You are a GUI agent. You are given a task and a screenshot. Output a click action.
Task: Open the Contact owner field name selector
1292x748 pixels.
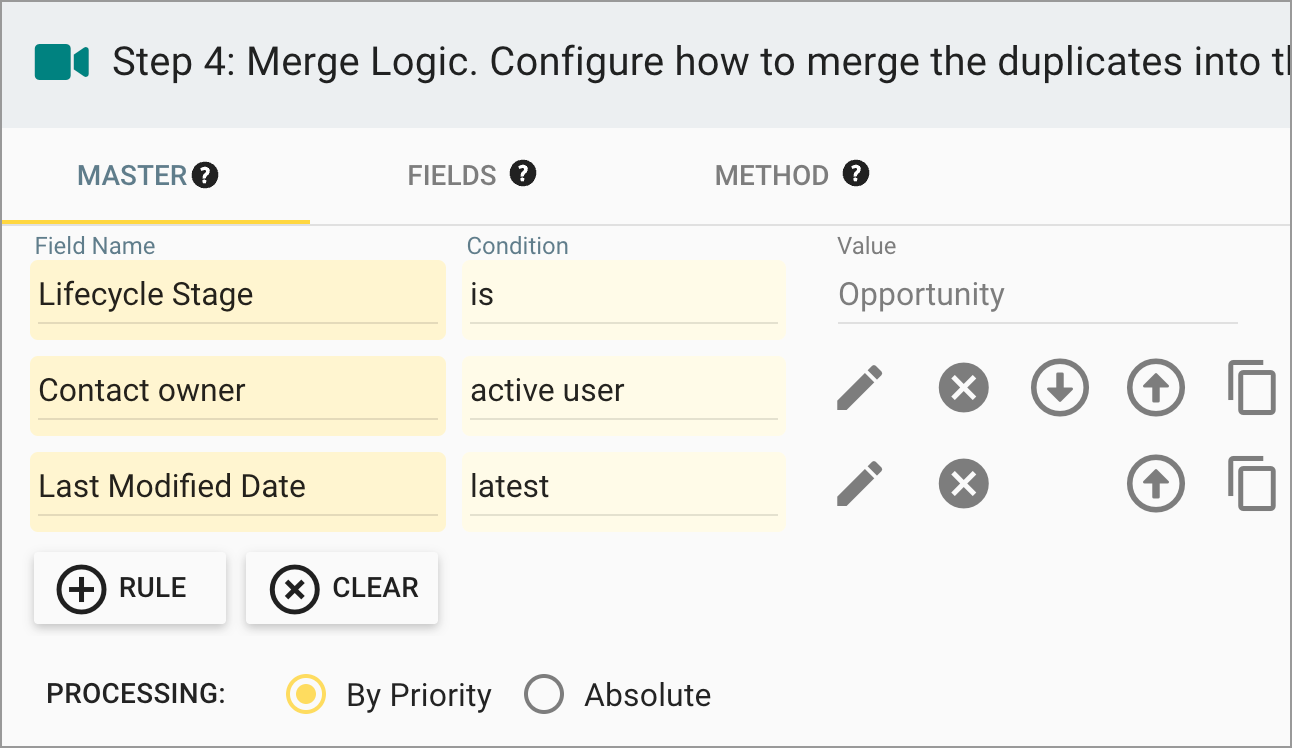[x=238, y=395]
